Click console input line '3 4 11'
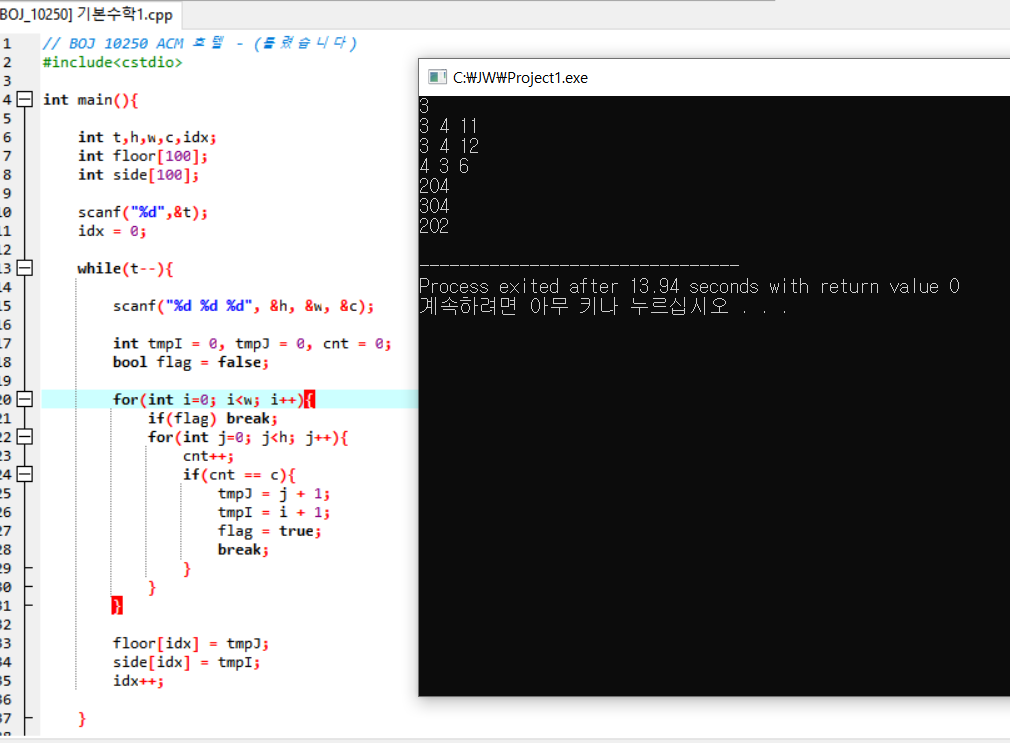1010x743 pixels. [448, 126]
